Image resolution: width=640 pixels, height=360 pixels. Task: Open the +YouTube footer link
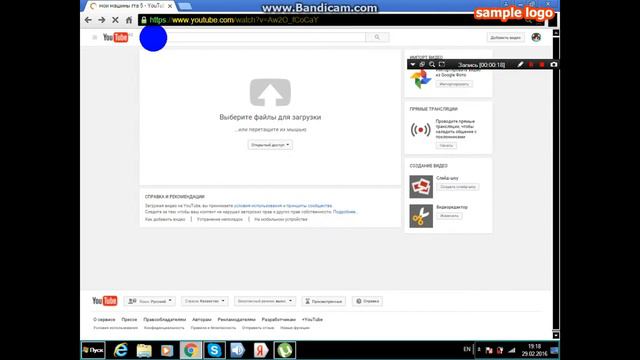[x=312, y=320]
